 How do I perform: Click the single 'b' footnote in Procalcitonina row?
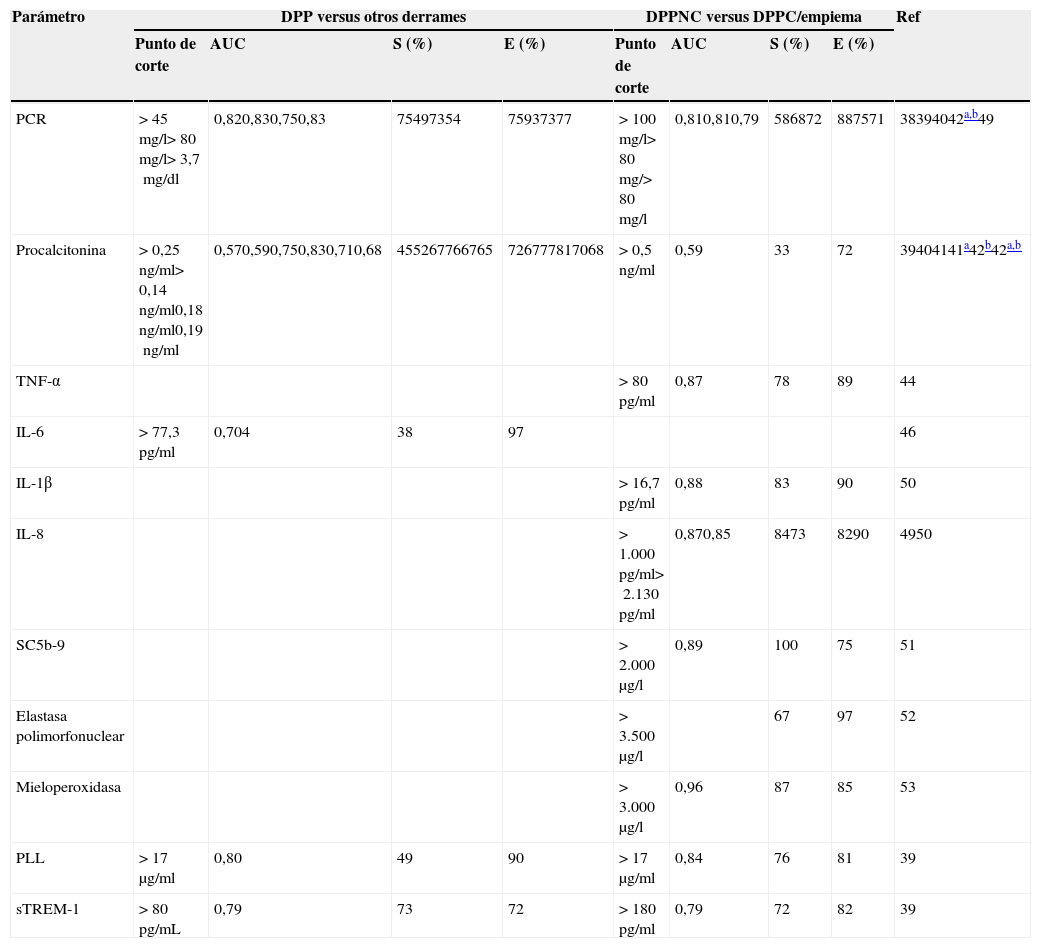point(988,246)
